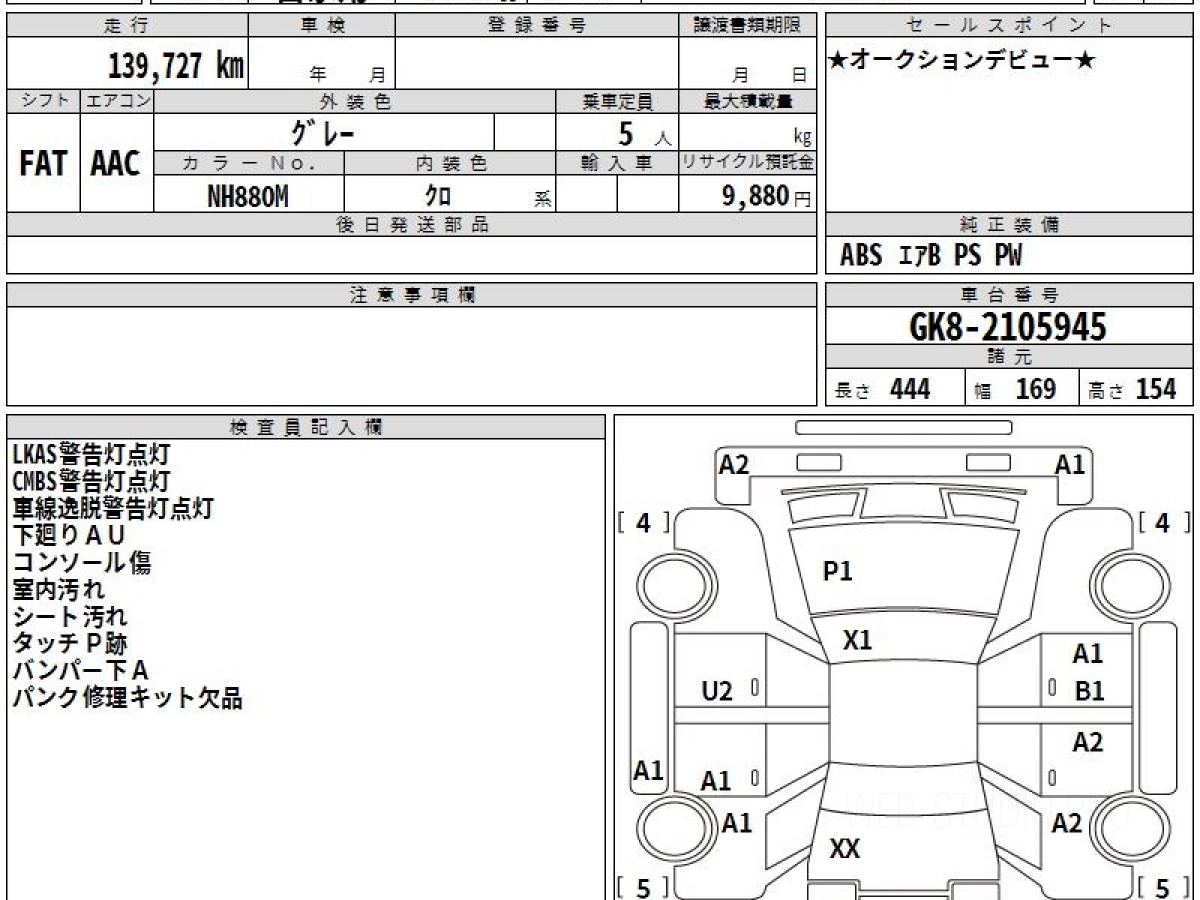This screenshot has width=1200, height=900.
Task: Click the 諸元 header
Action: tap(1010, 358)
